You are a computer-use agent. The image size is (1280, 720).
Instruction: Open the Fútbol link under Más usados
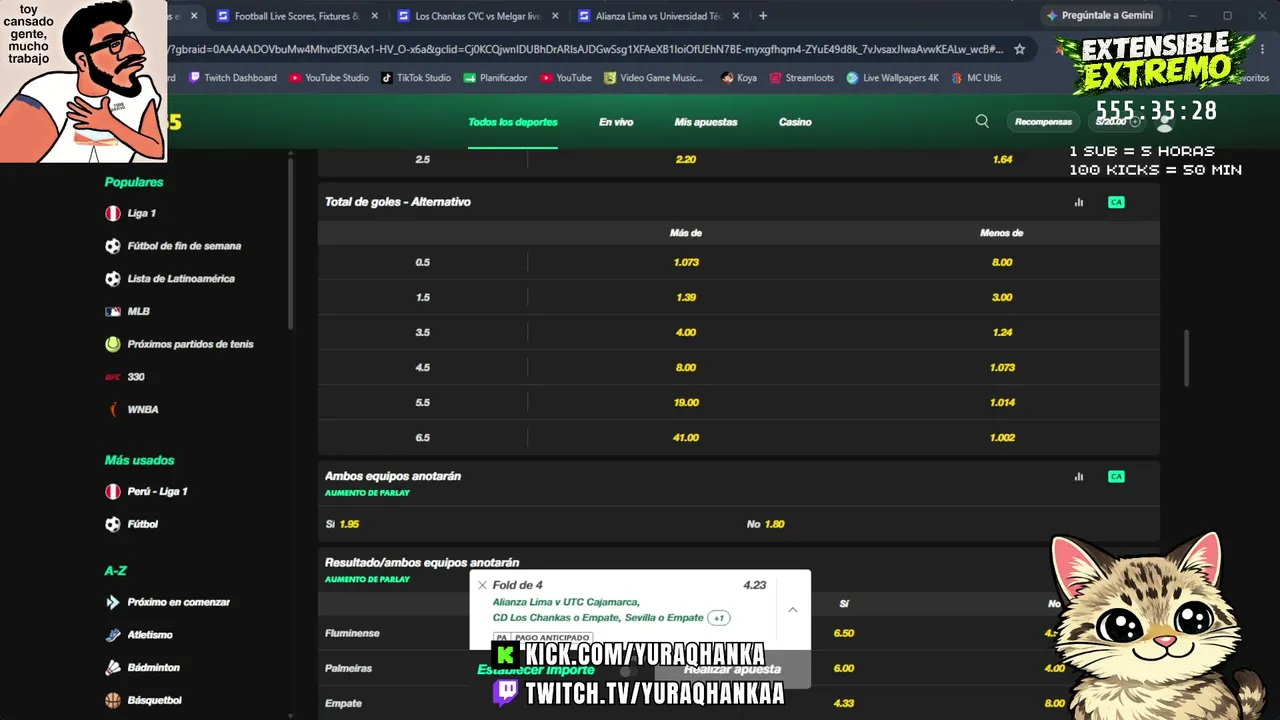(143, 524)
